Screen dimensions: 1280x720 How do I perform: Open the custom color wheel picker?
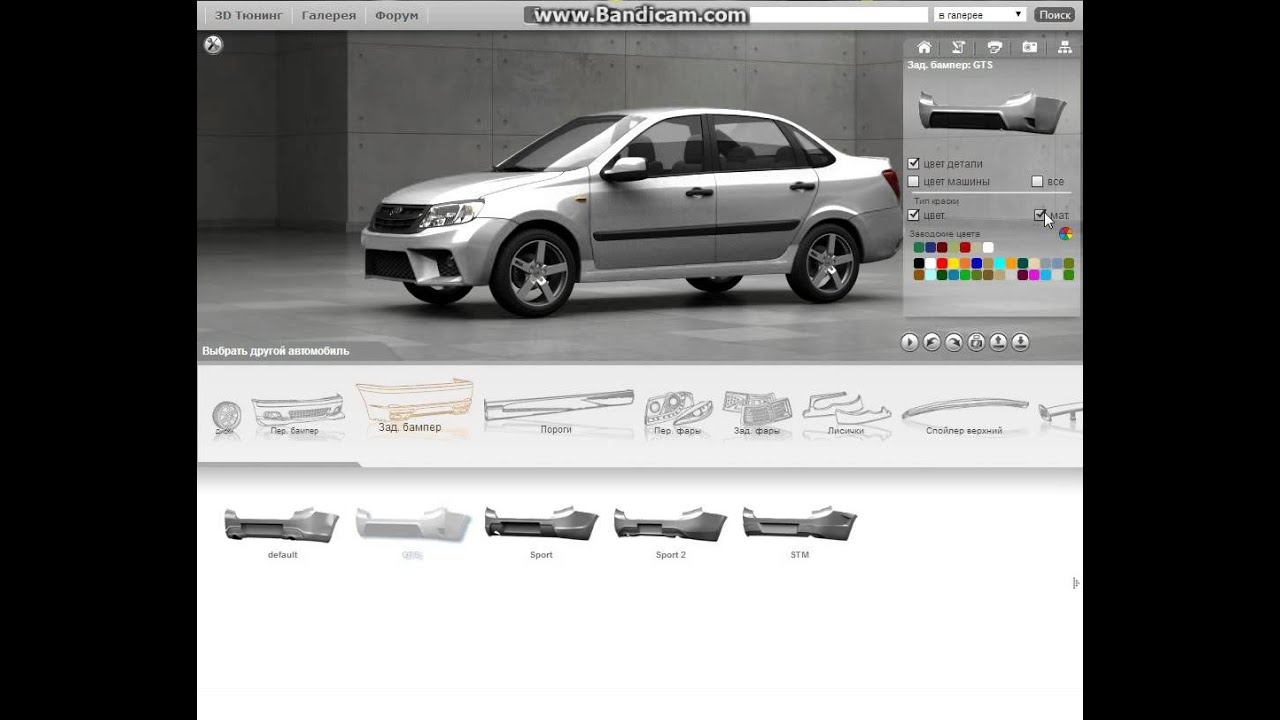pos(1065,234)
